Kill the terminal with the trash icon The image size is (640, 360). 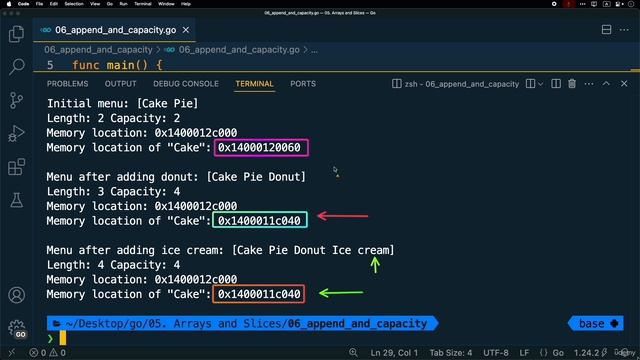(x=572, y=84)
